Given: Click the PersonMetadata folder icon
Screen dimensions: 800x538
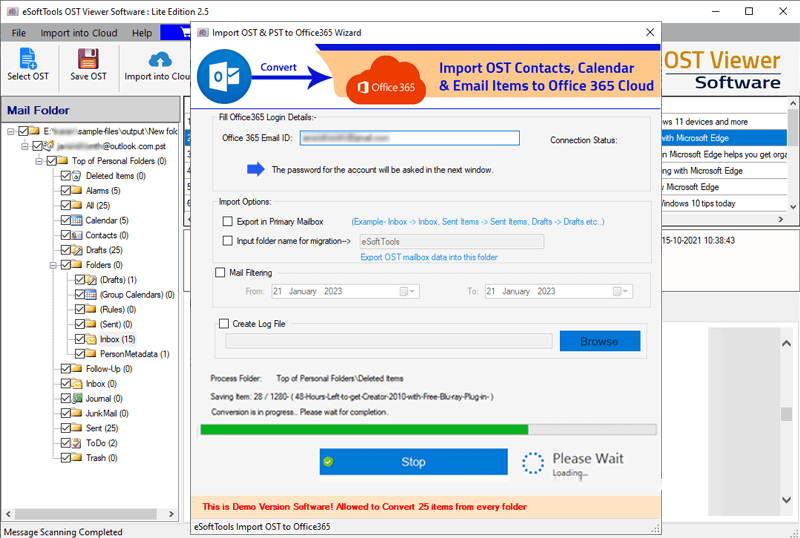Looking at the screenshot, I should (91, 354).
